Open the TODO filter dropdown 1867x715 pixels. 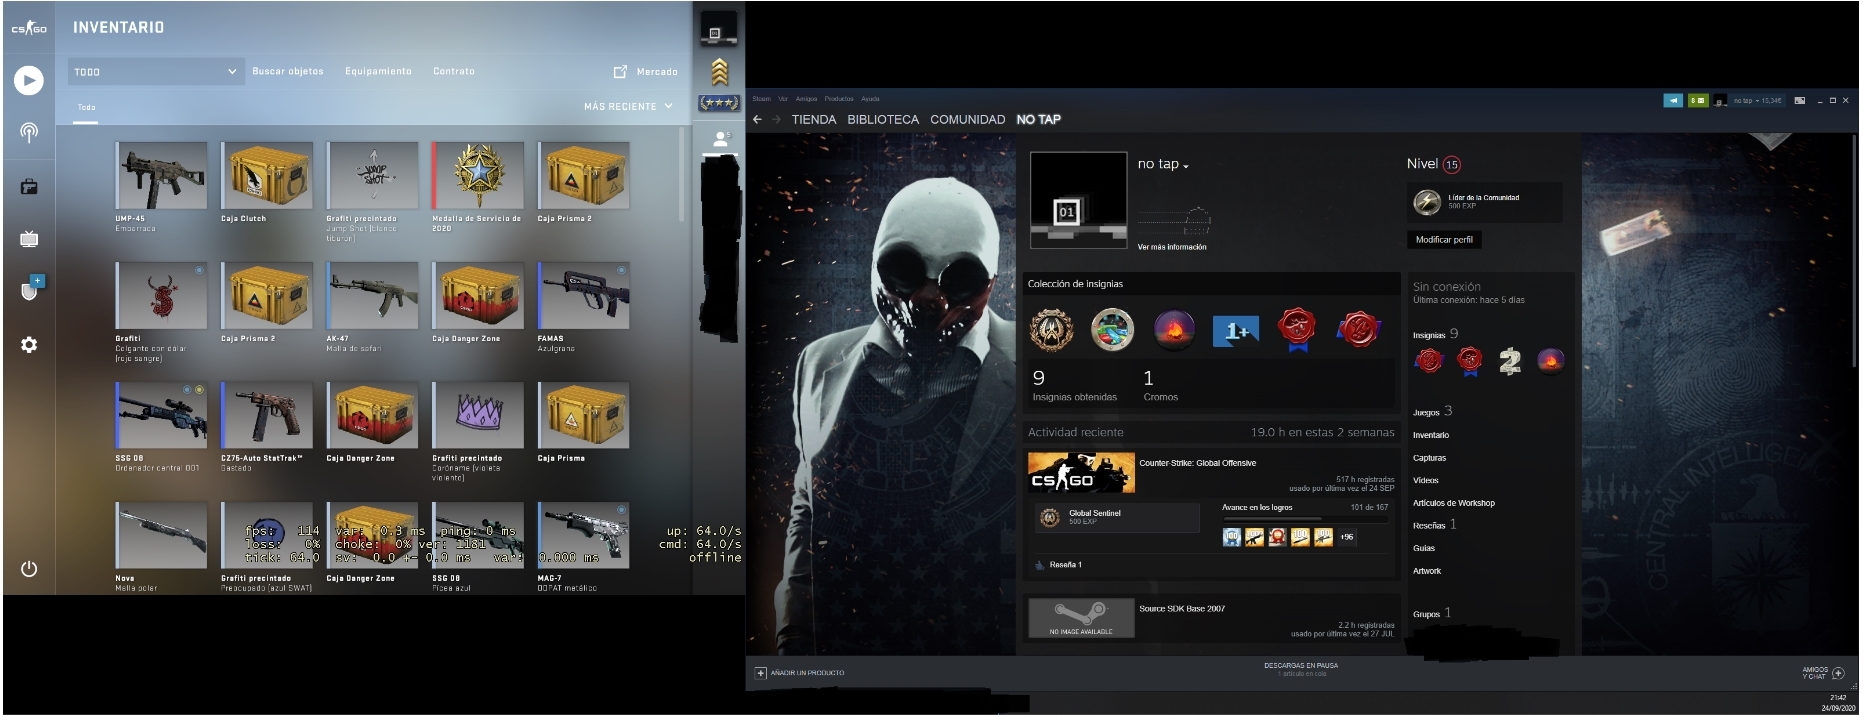pos(155,72)
